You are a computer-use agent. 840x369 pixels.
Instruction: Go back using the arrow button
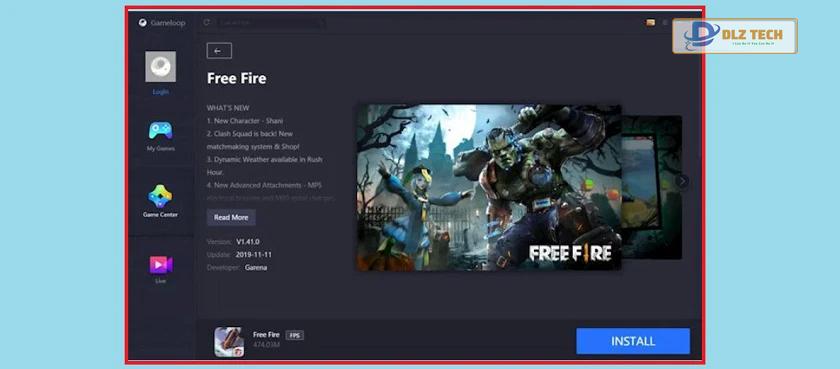[x=219, y=51]
